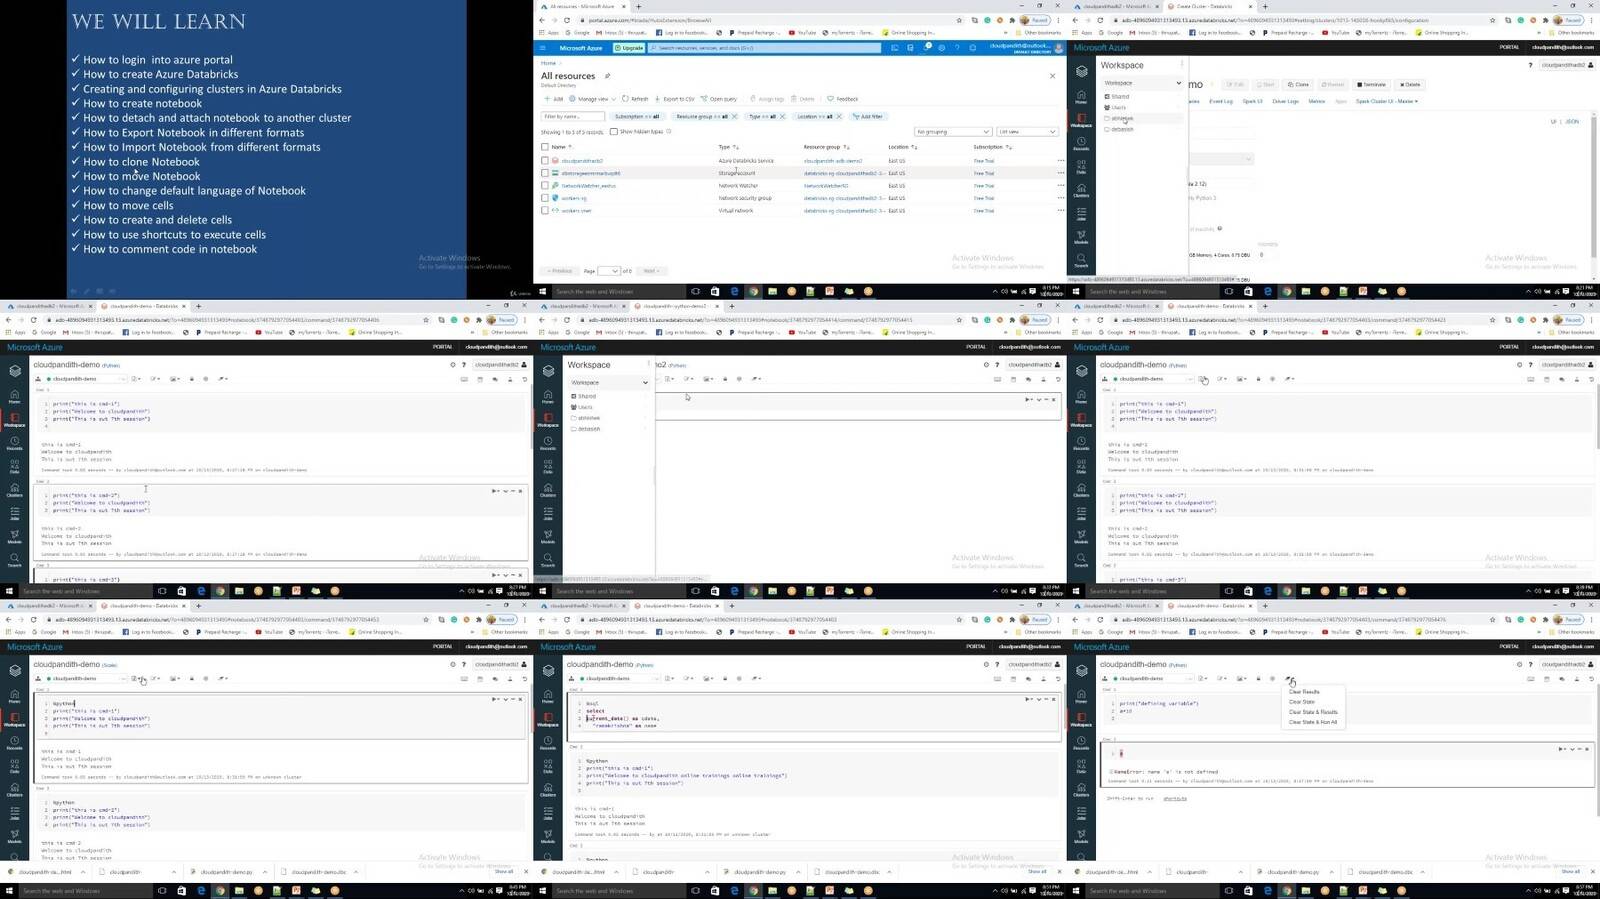The image size is (1600, 899).
Task: Expand cloudpandith-demo.py download chevron in Clear menu window
Action: pos(1331,872)
